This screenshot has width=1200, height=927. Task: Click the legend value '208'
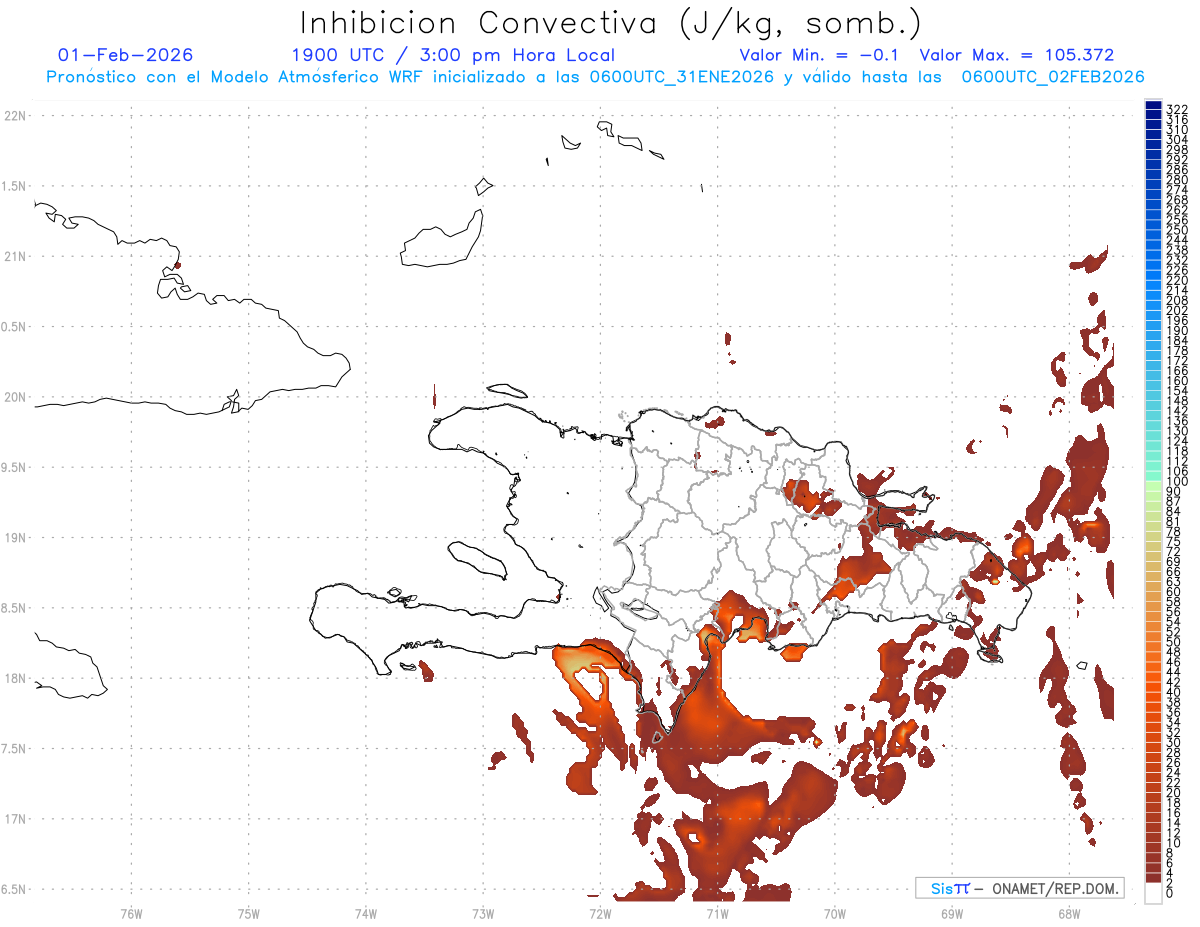click(1177, 300)
